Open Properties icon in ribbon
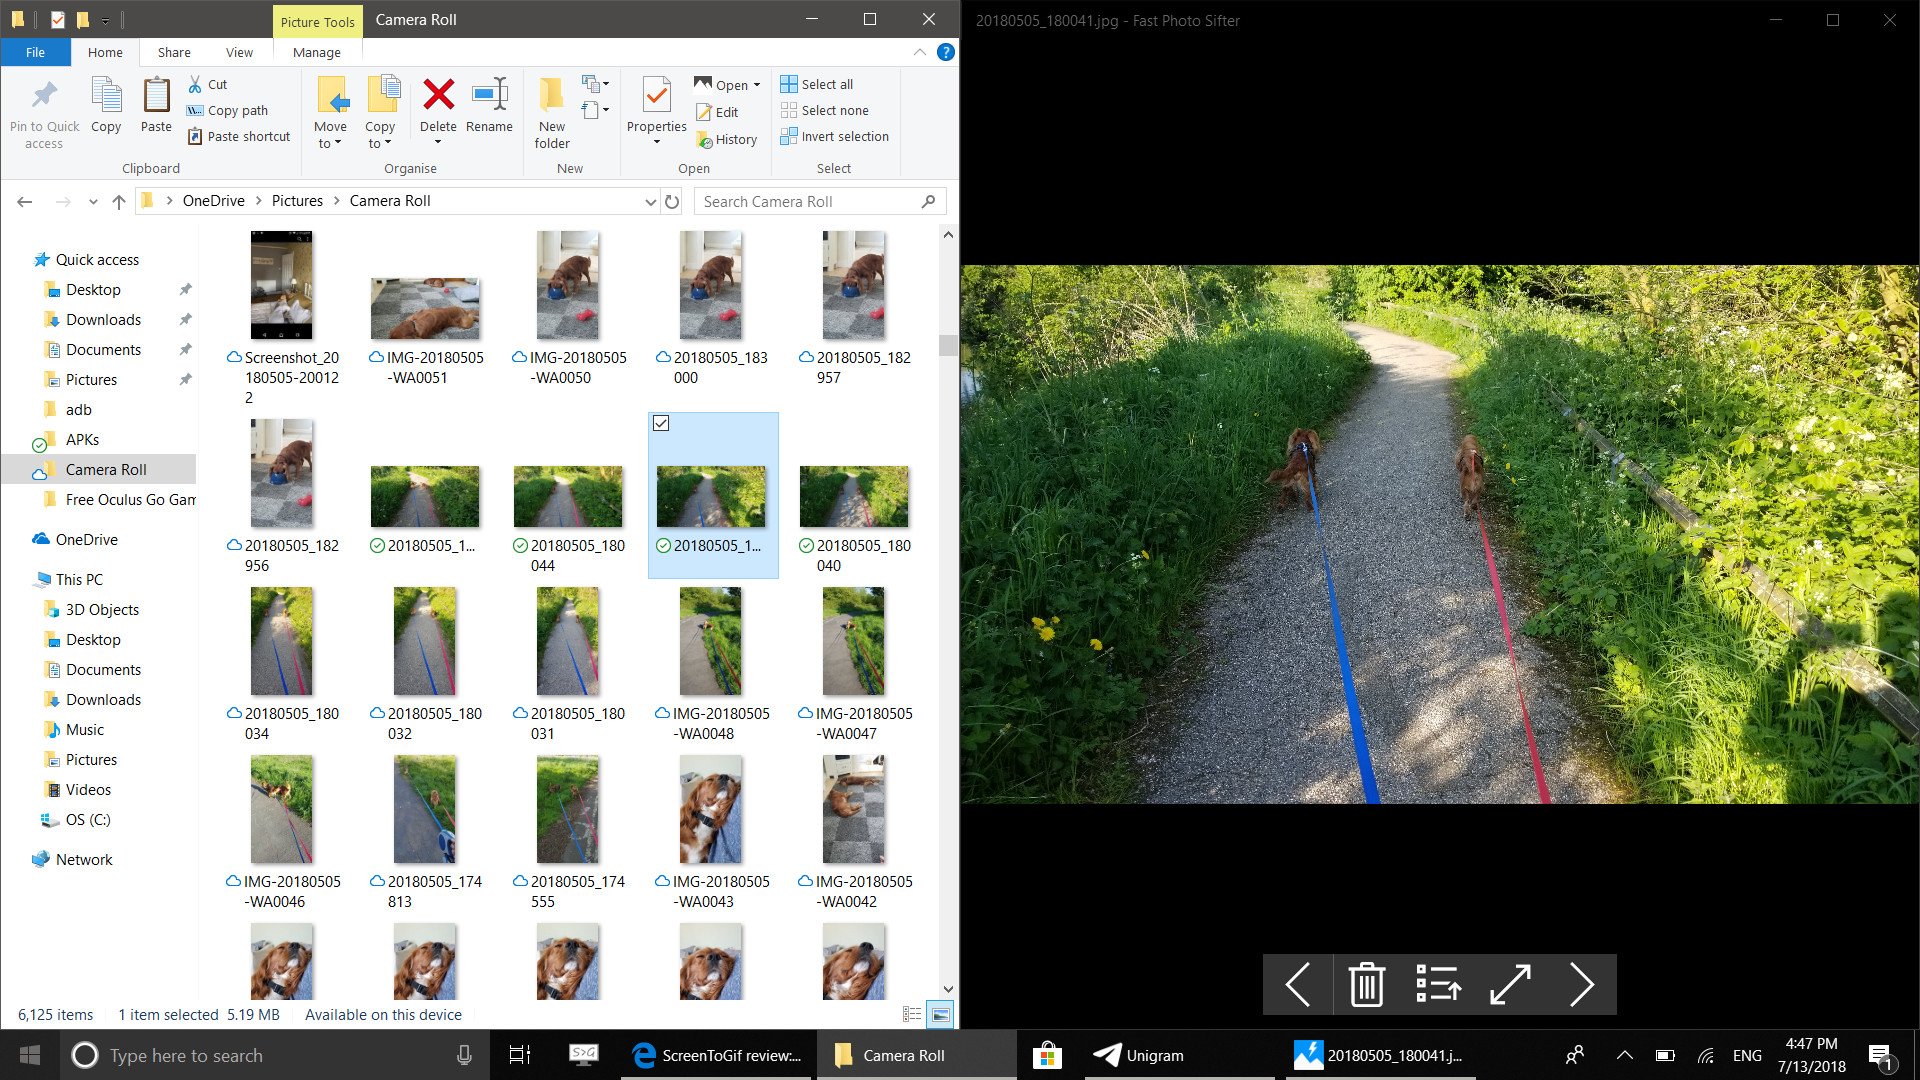 click(x=656, y=96)
